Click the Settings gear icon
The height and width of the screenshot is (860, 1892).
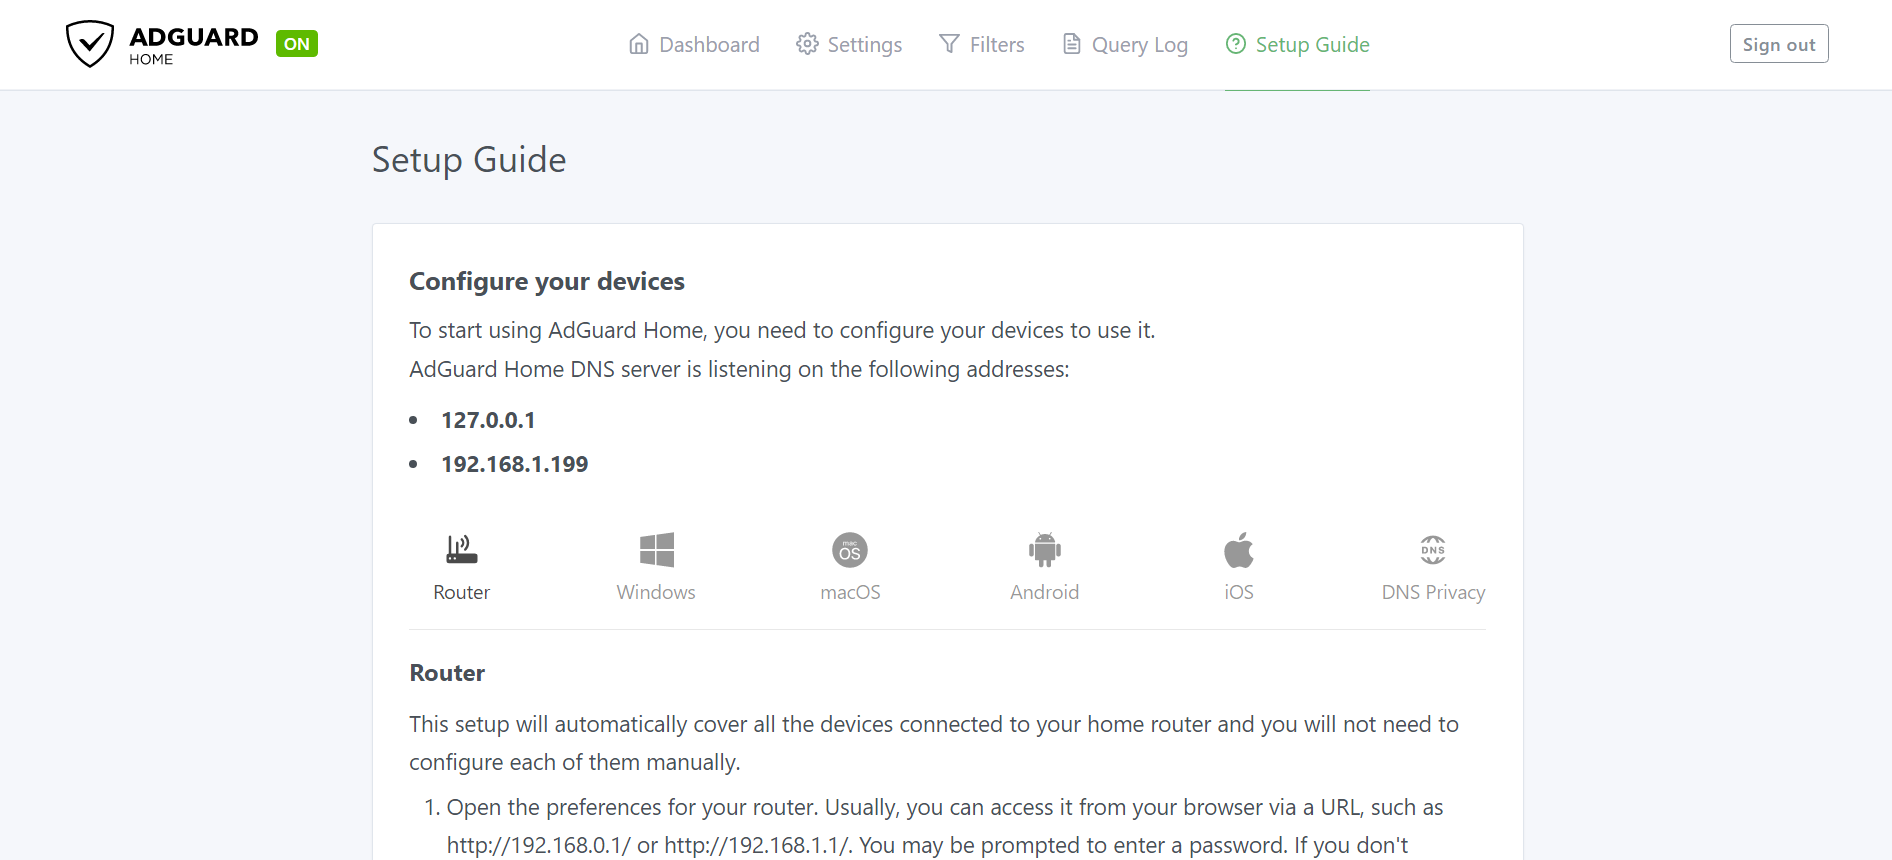click(807, 44)
